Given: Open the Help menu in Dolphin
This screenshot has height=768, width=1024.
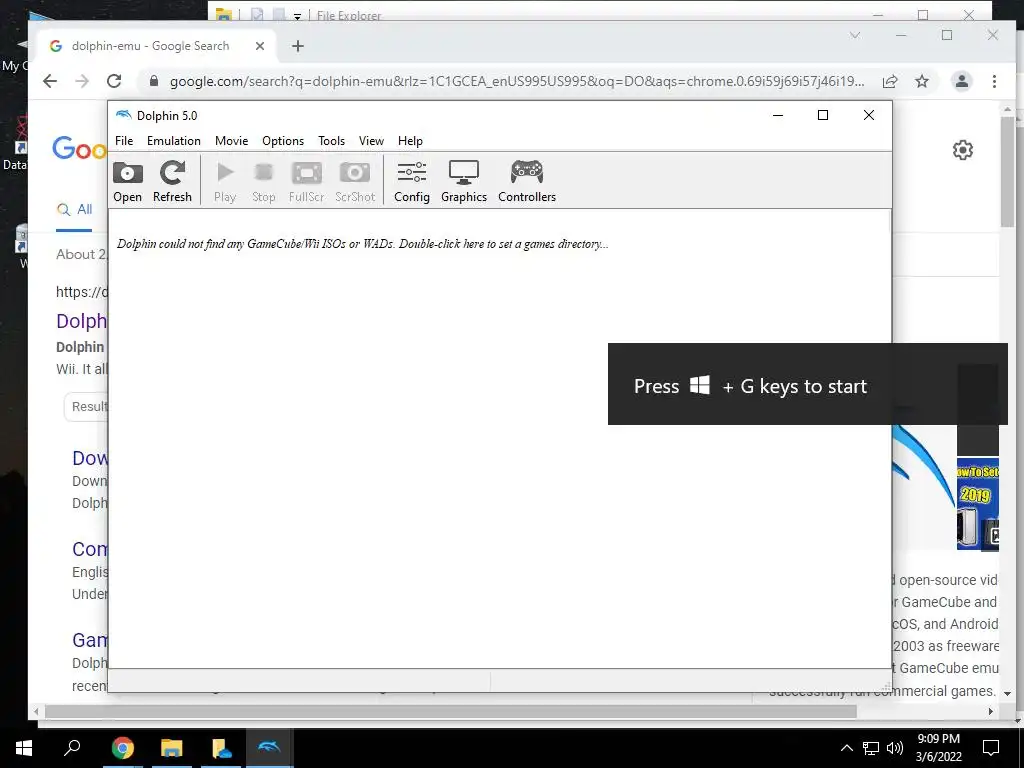Looking at the screenshot, I should pyautogui.click(x=410, y=140).
